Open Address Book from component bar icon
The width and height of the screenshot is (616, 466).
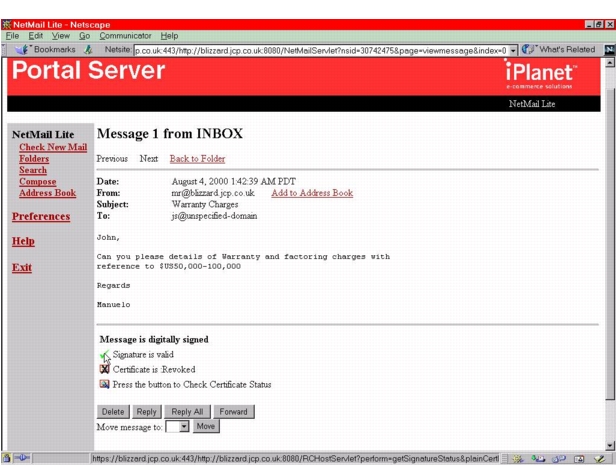pos(579,459)
